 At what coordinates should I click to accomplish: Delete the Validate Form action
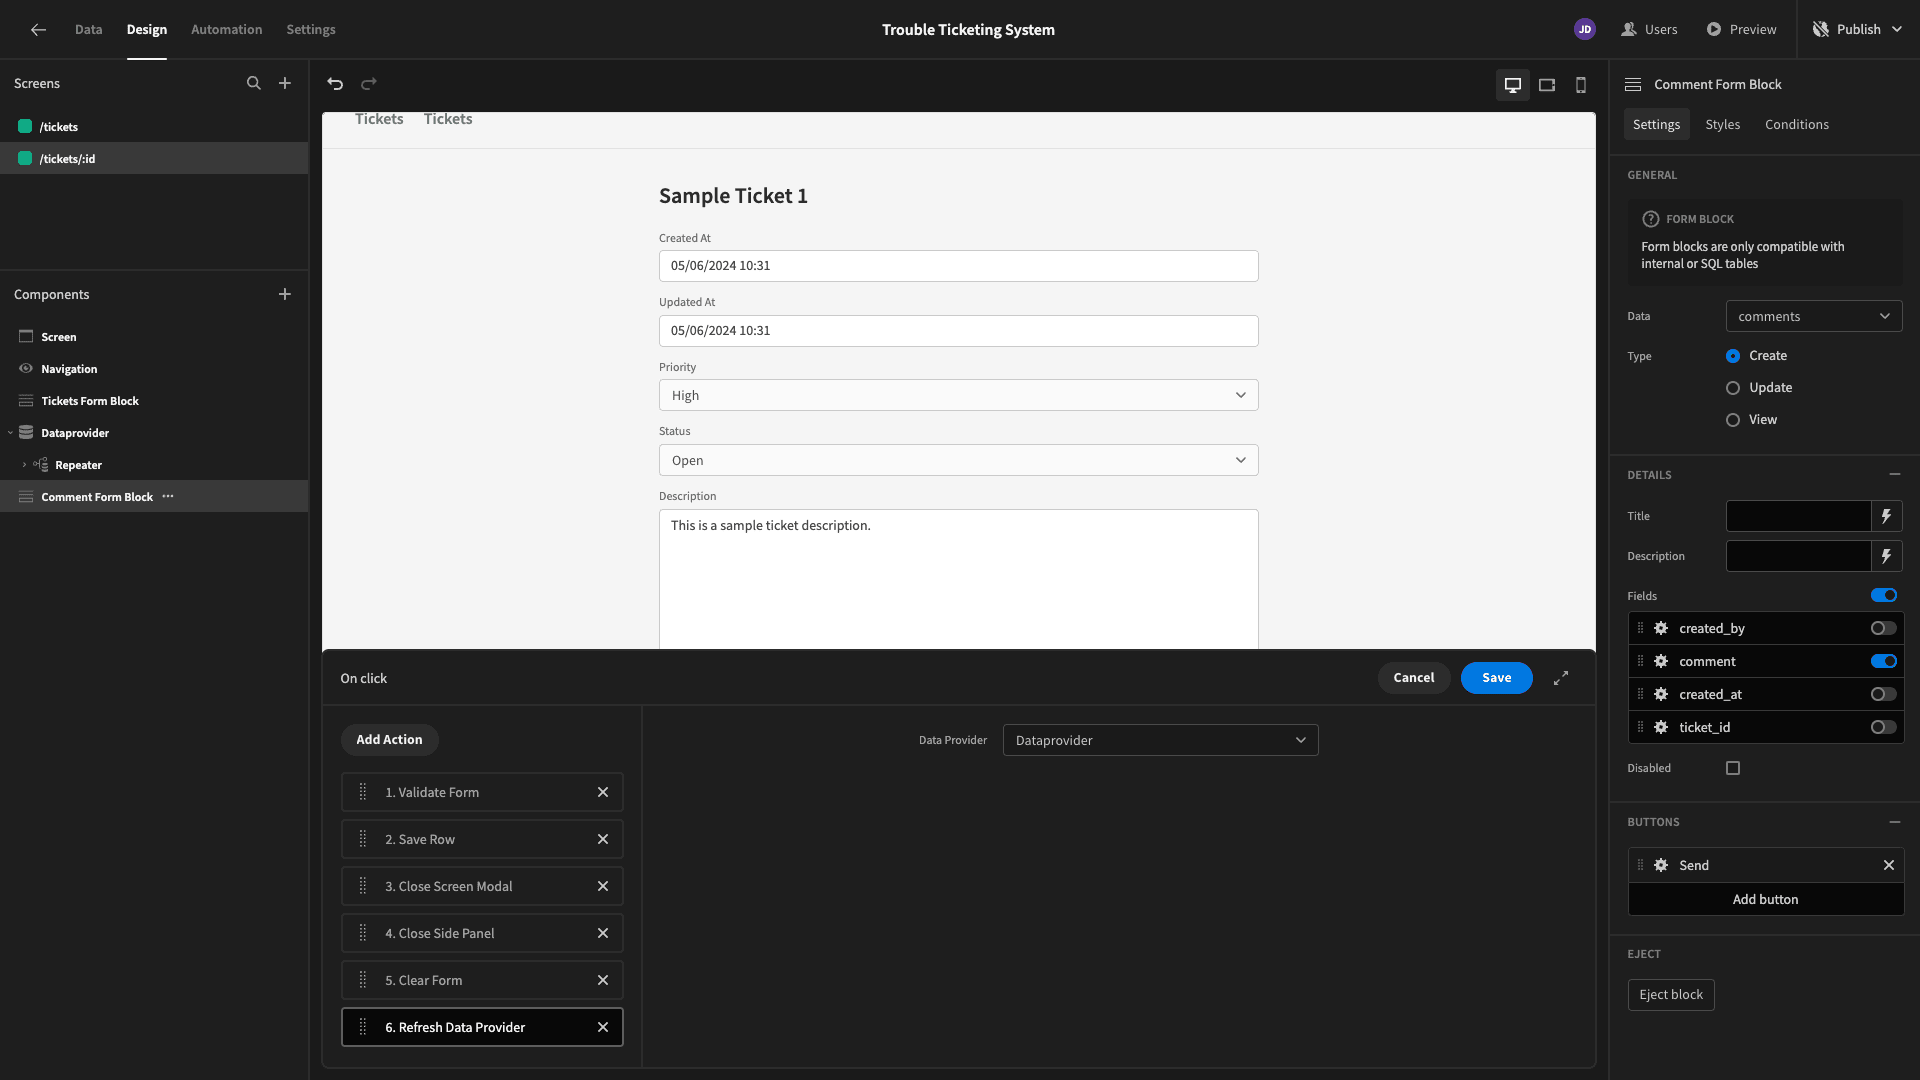tap(603, 792)
